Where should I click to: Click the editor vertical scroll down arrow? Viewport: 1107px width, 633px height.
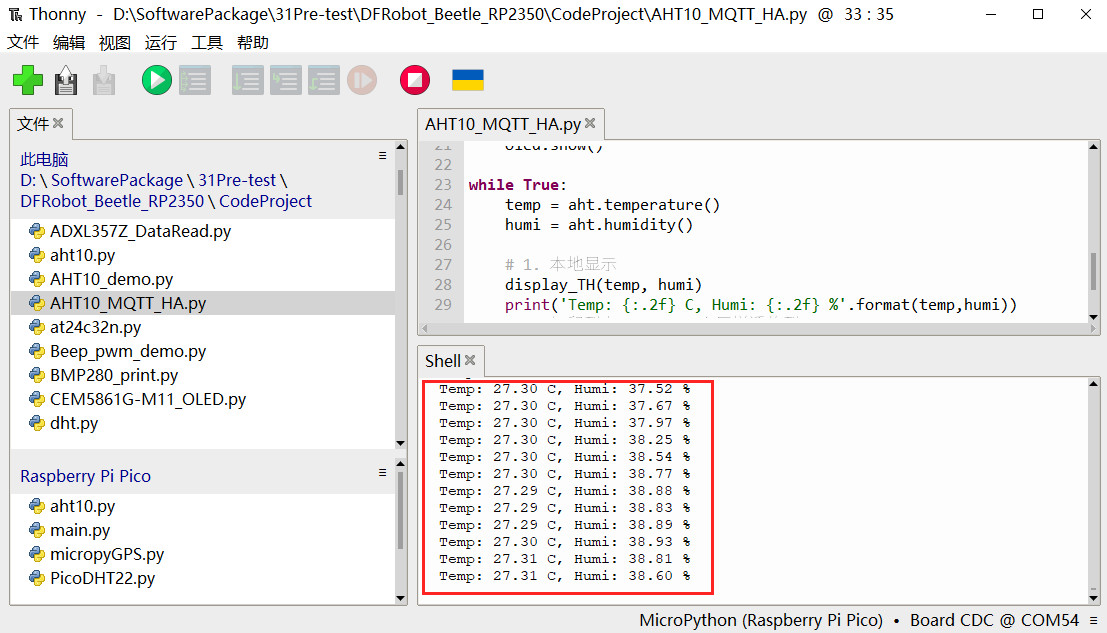[1094, 317]
